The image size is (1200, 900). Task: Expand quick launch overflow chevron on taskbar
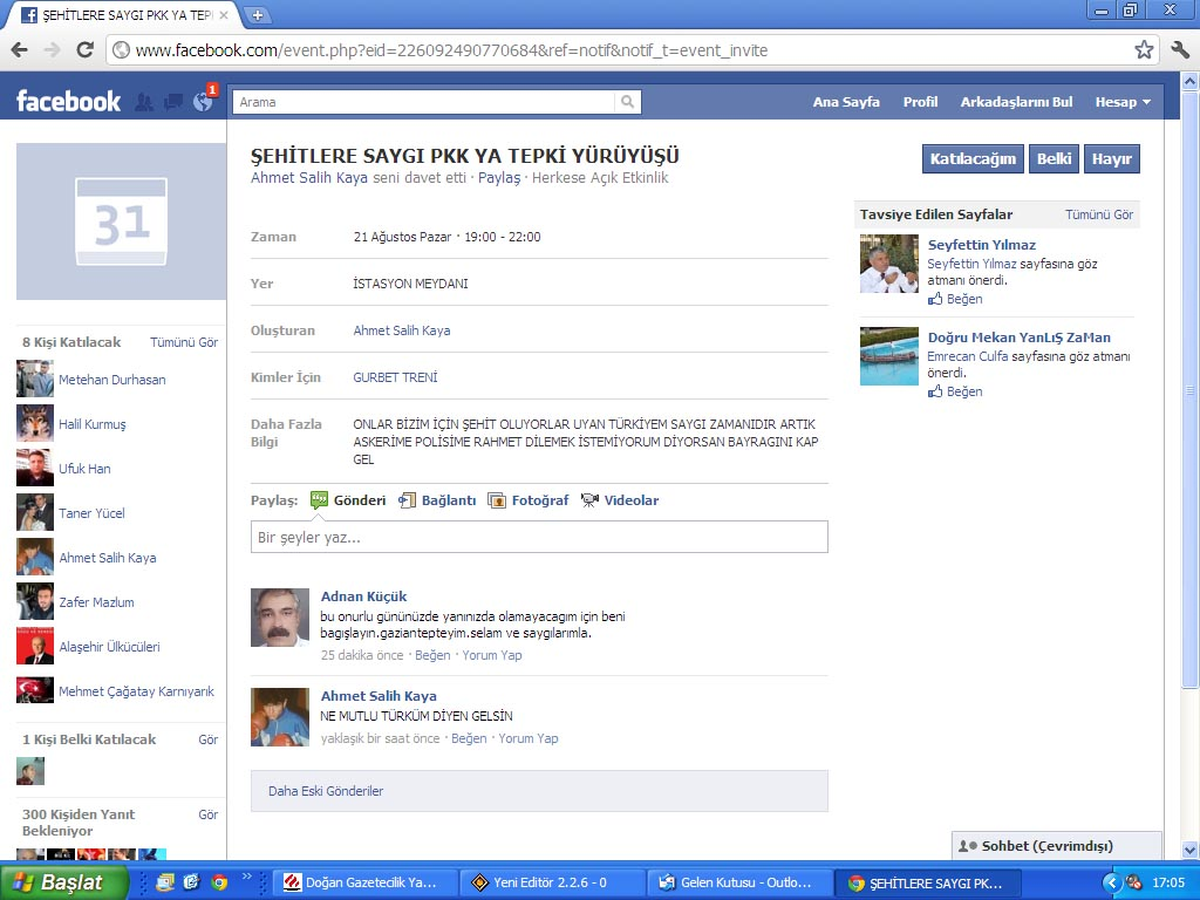tap(247, 877)
